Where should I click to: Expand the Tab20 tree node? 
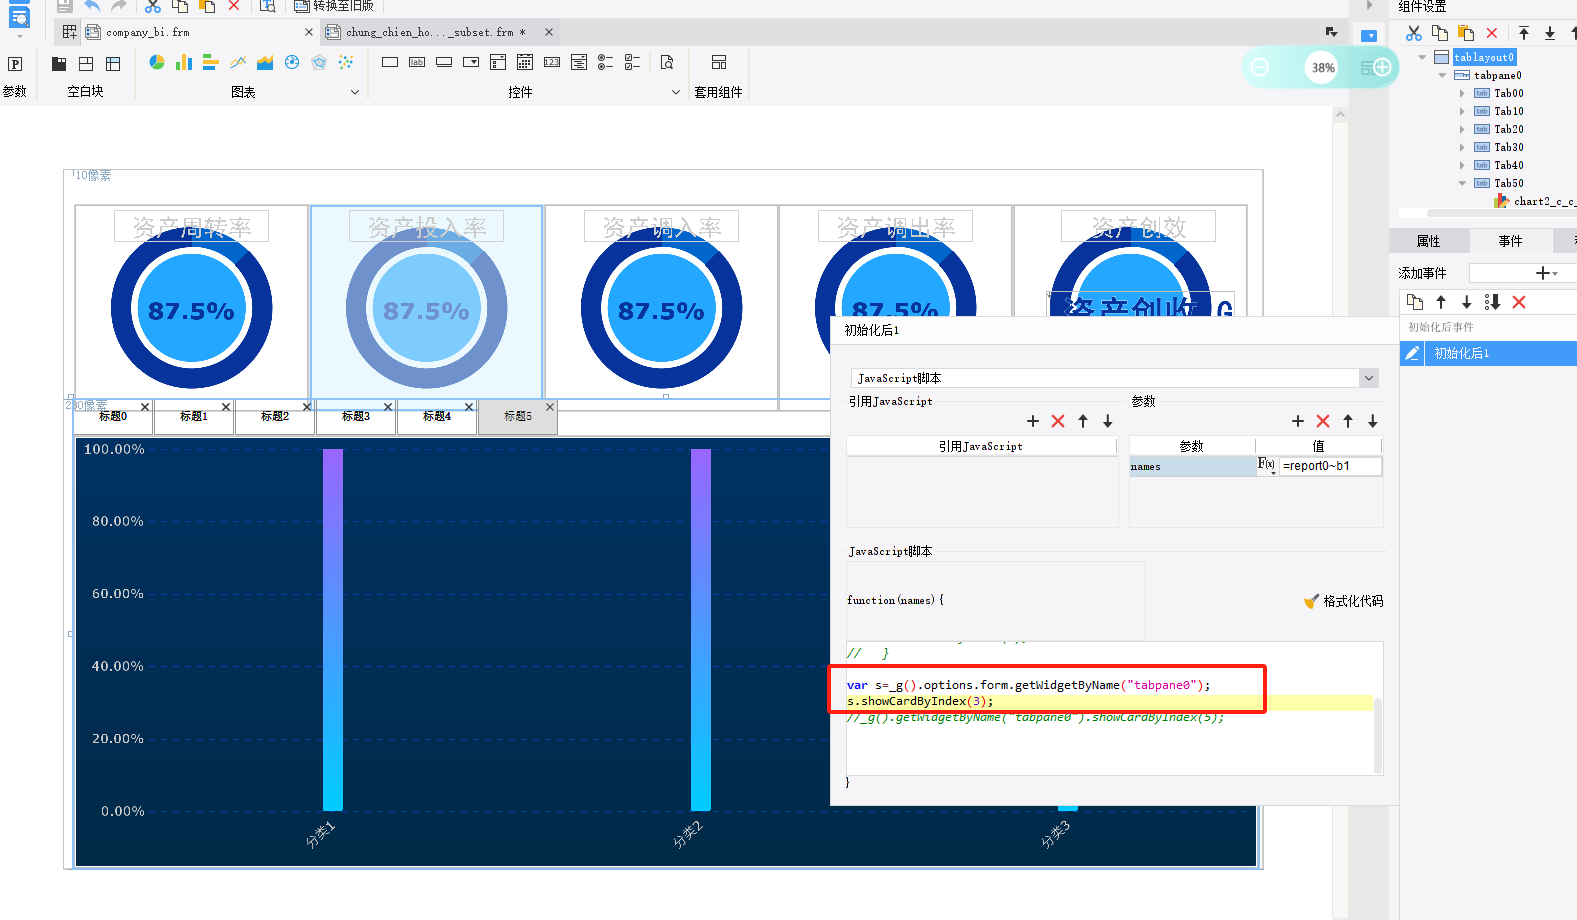point(1462,129)
